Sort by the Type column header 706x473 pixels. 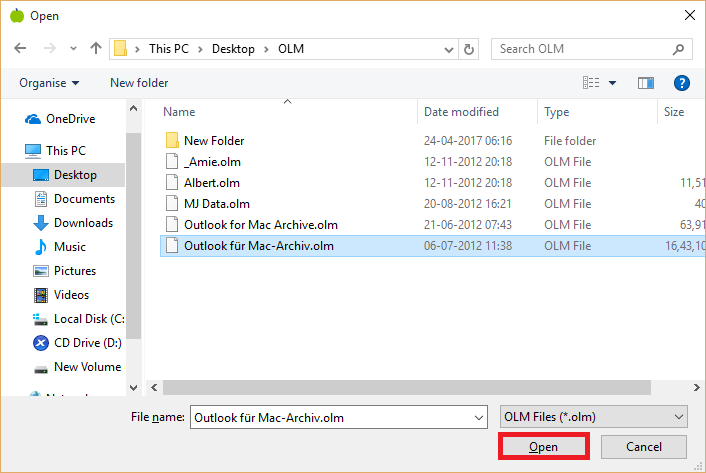[x=557, y=112]
